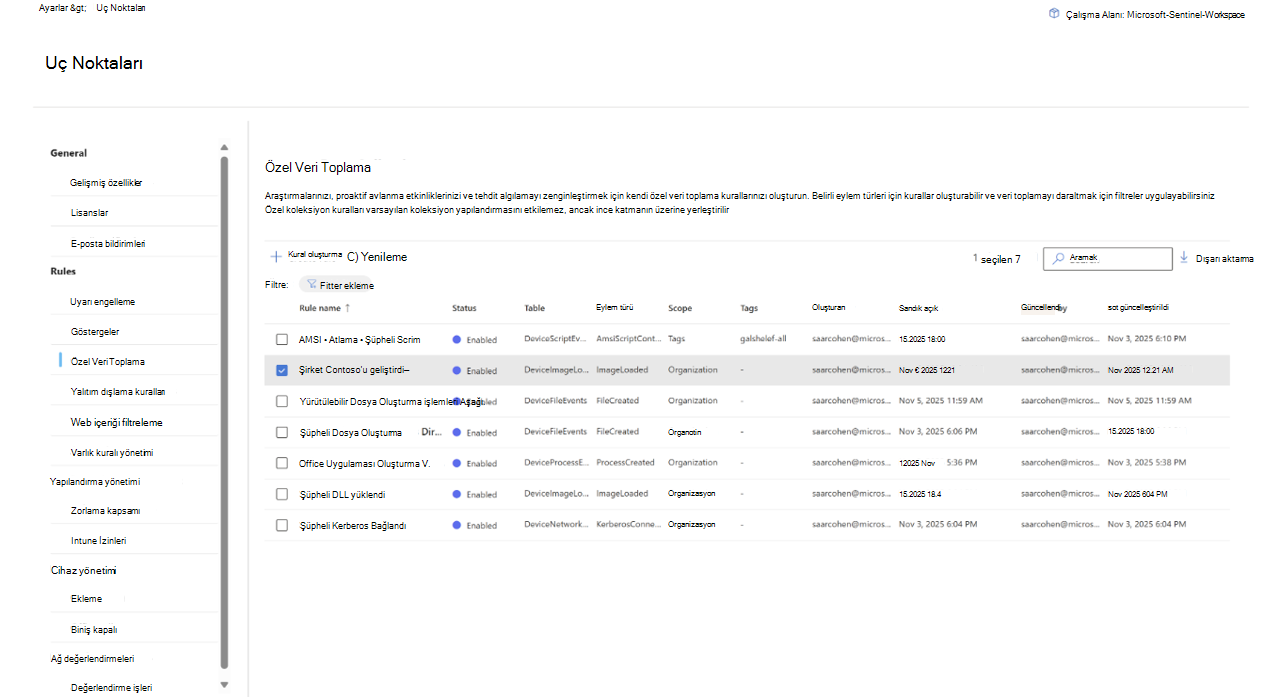
Task: Click Uç Noktaları breadcrumb link
Action: click(121, 7)
